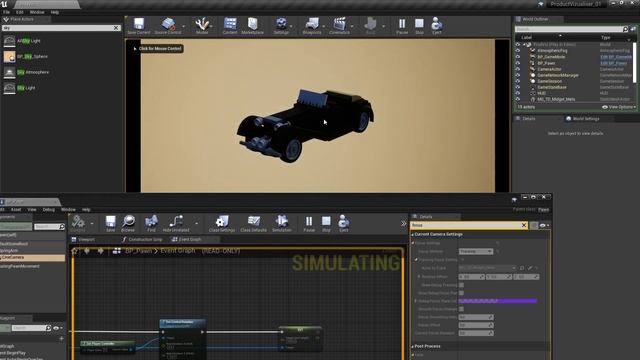Toggle visibility of GameNetworkManager

518,75
